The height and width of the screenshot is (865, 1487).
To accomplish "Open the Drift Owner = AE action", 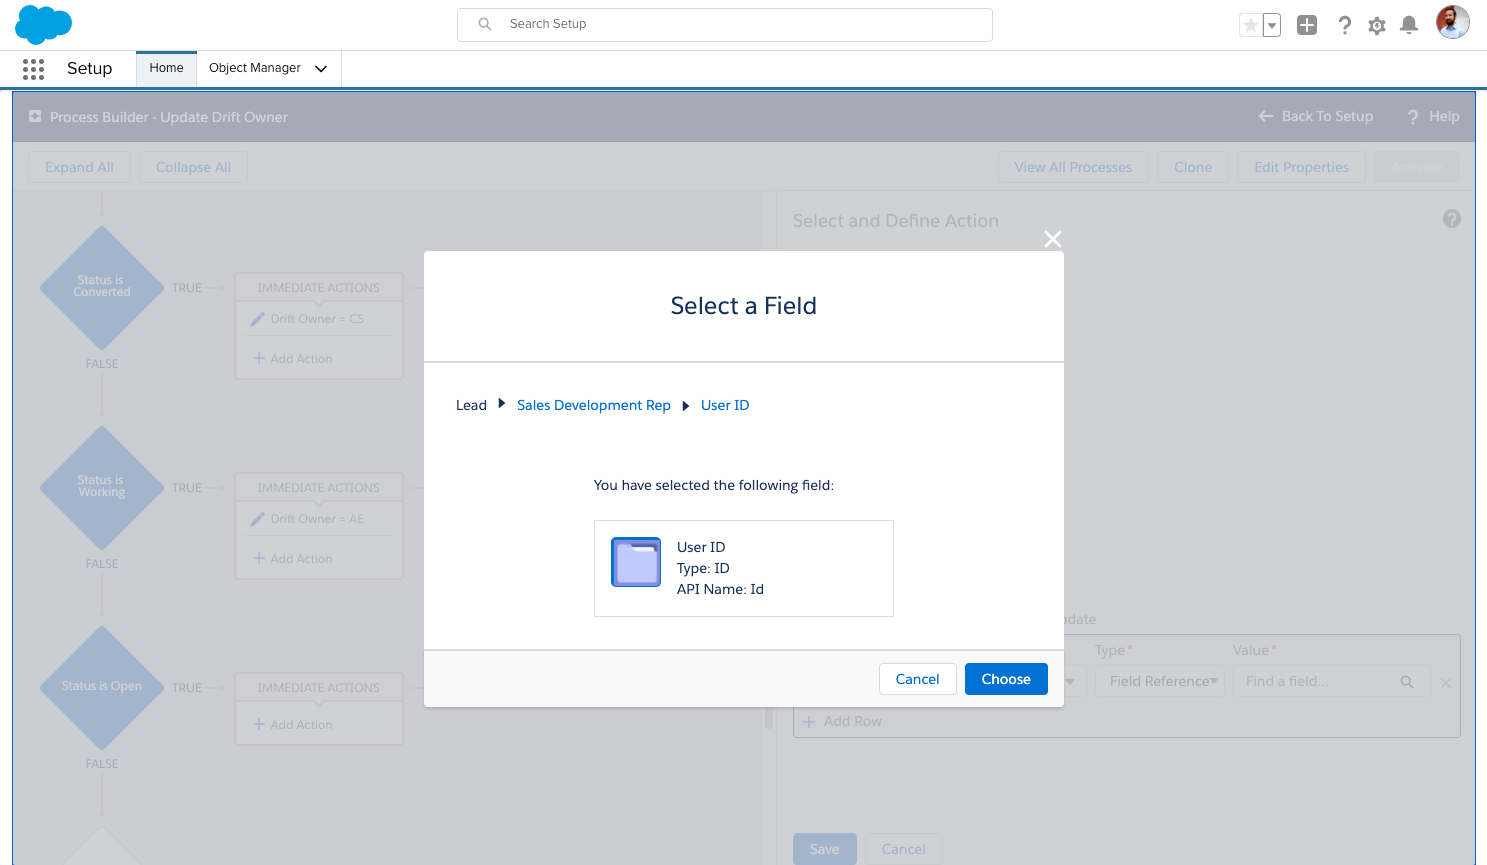I will 317,519.
